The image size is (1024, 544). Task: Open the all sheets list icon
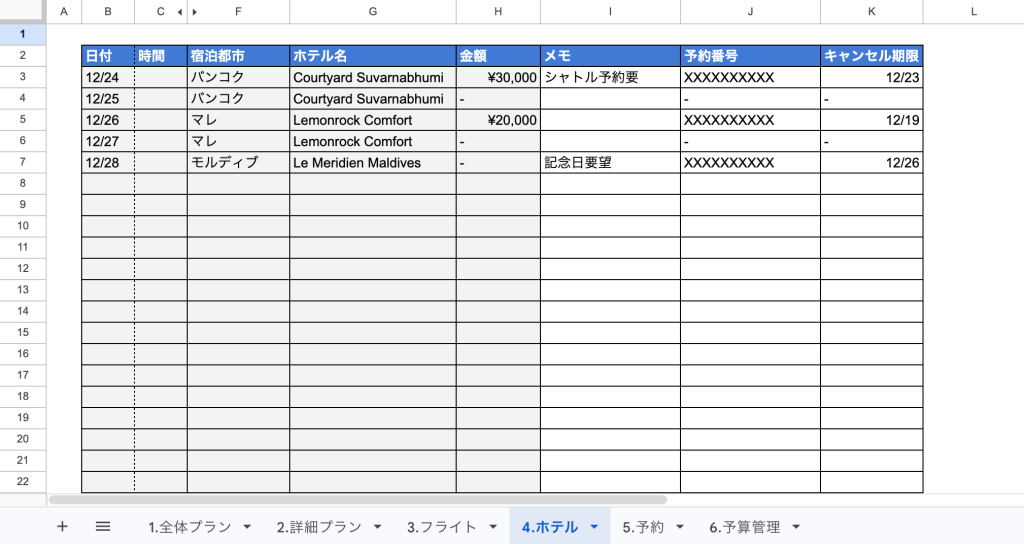click(102, 527)
